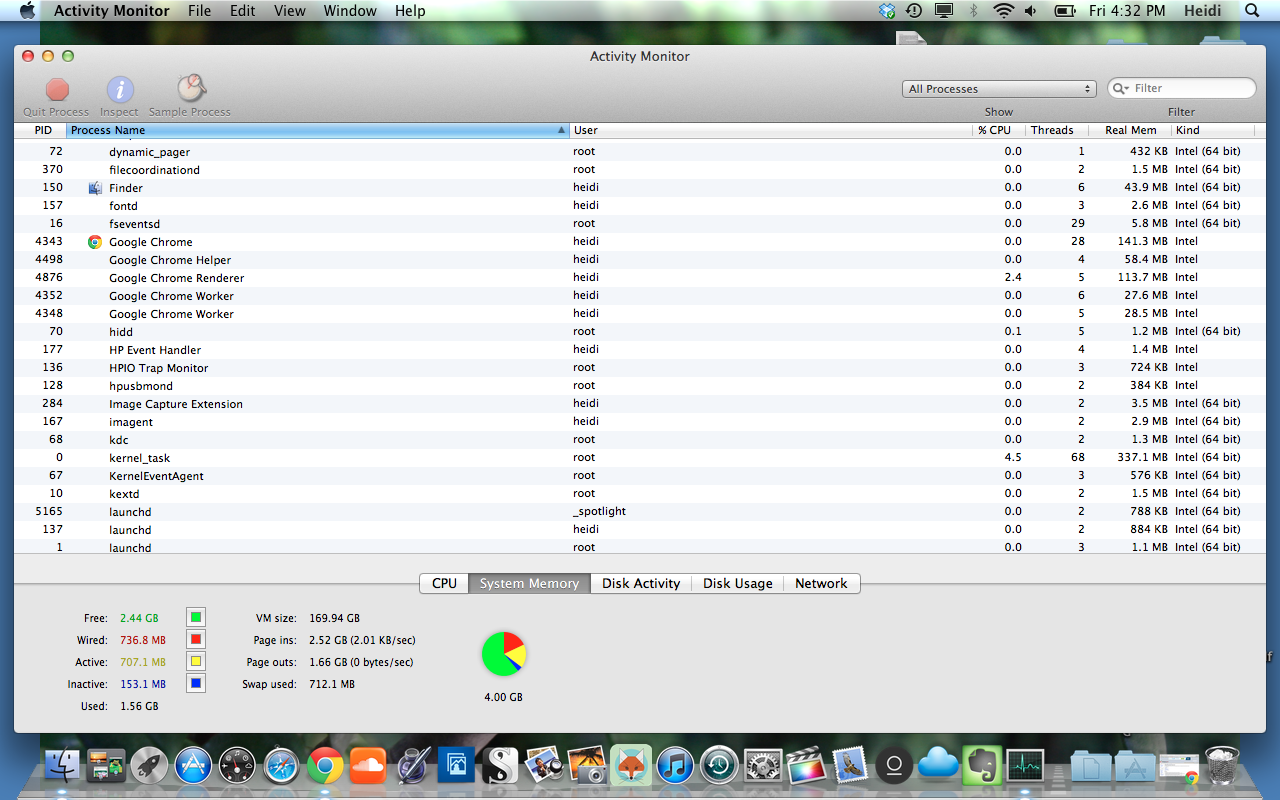The width and height of the screenshot is (1280, 800).
Task: Open Scrivener S icon in Dock
Action: 500,766
